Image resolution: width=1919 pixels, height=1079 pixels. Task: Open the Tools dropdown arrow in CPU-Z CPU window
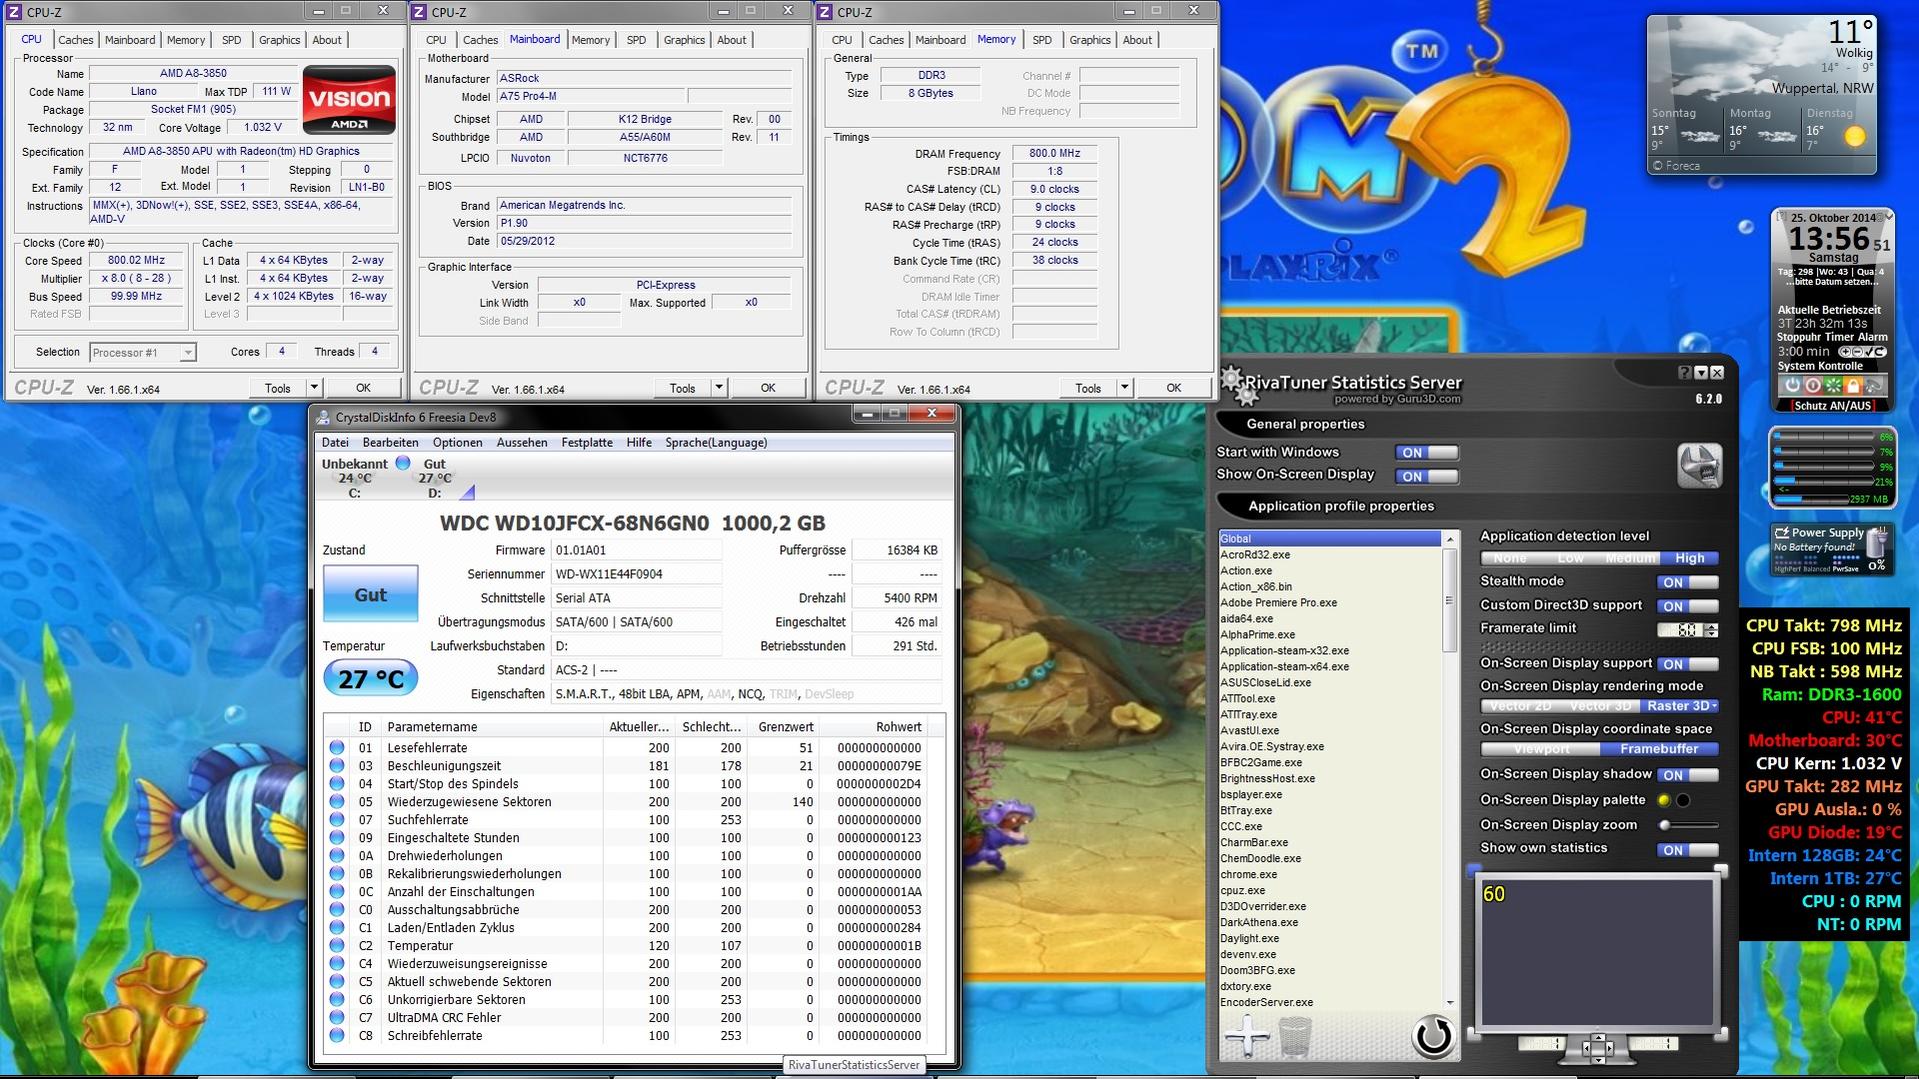[313, 388]
